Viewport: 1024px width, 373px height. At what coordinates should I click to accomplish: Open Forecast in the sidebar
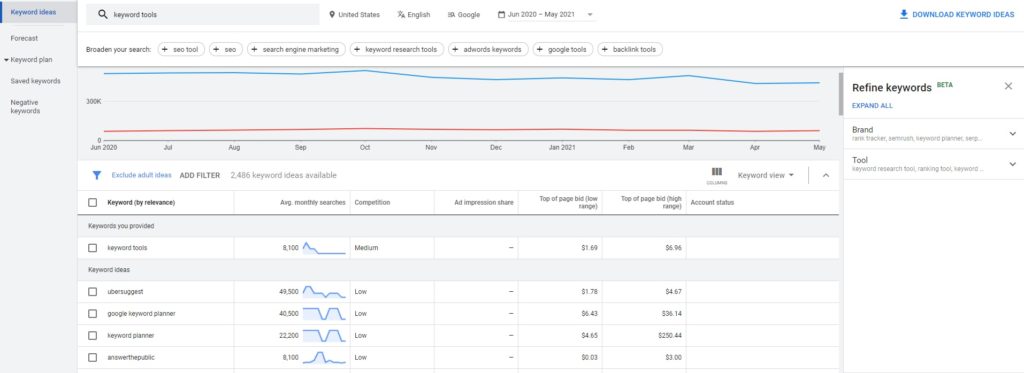click(24, 39)
